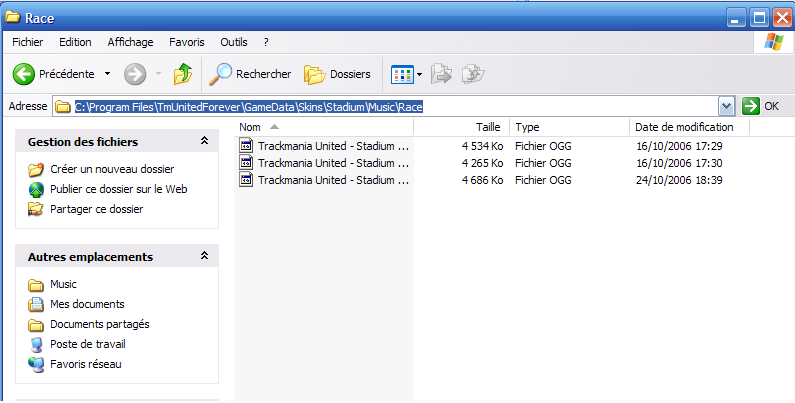Click the web publish globe icon
The width and height of the screenshot is (795, 403).
(36, 190)
